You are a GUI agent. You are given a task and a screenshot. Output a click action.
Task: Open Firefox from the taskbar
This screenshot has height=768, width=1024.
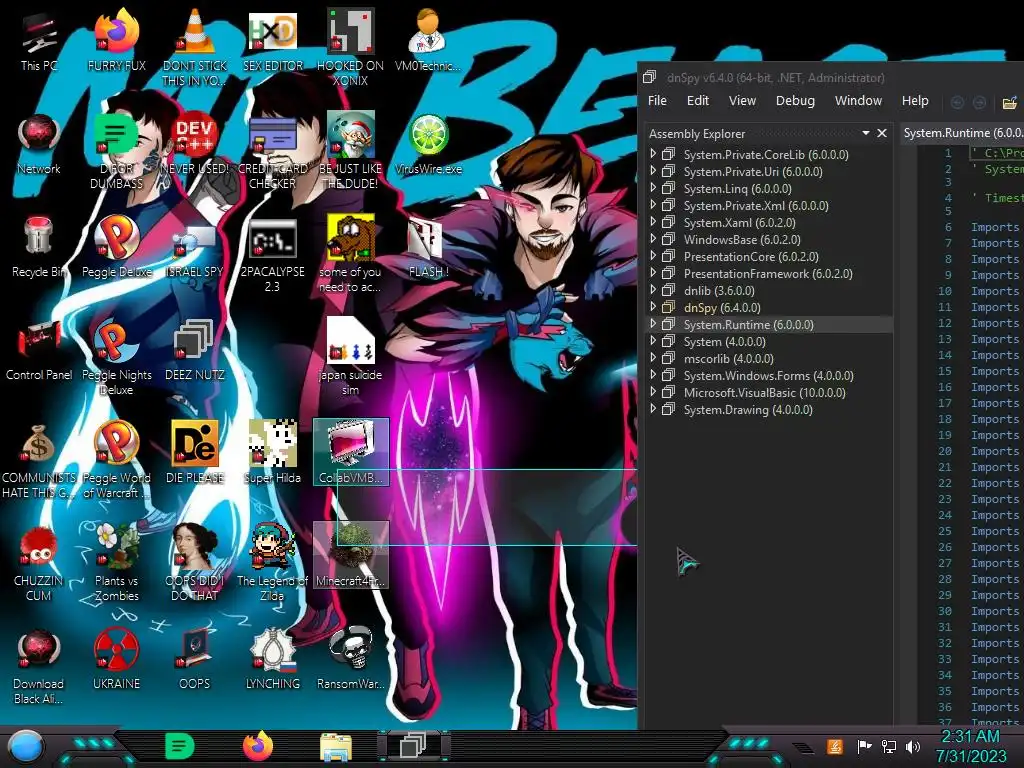258,746
